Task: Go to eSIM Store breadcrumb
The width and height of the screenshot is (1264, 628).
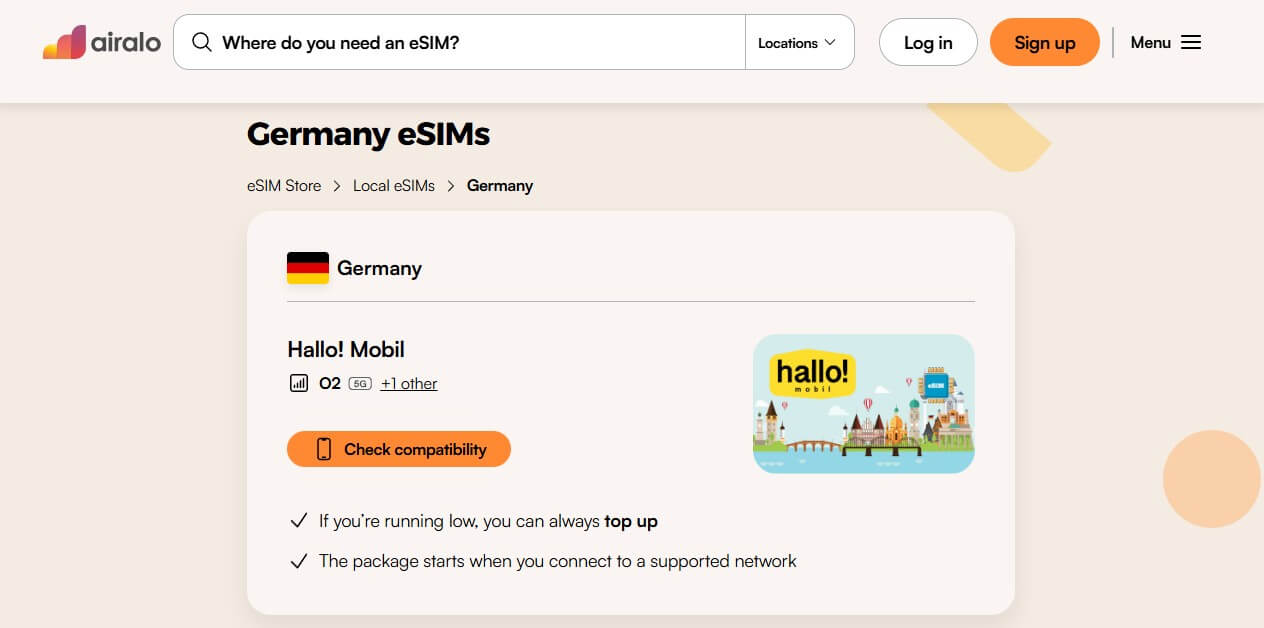Action: 284,186
